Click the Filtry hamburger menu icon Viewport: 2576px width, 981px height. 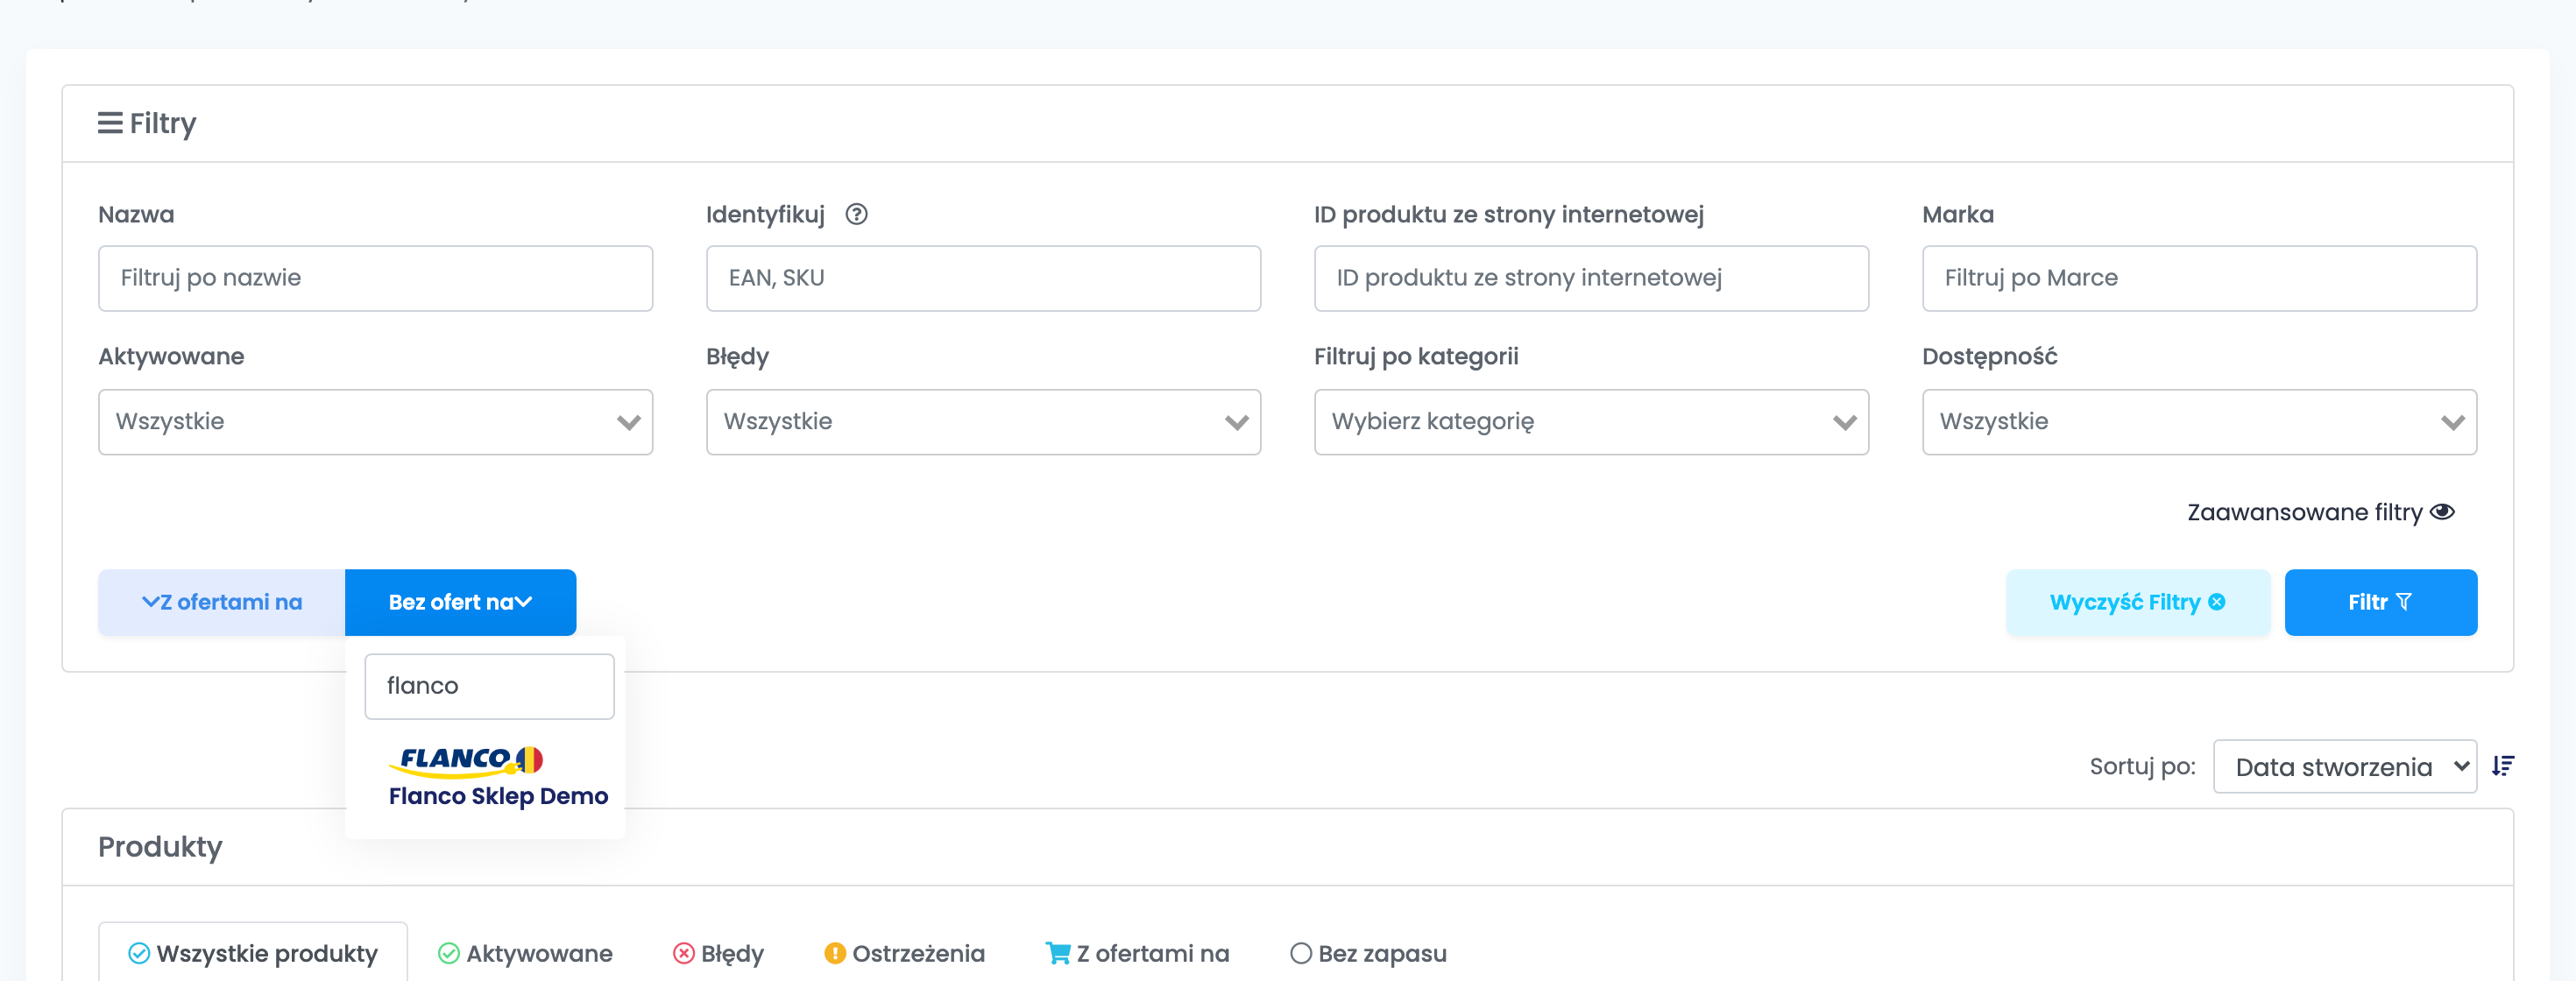pyautogui.click(x=110, y=123)
